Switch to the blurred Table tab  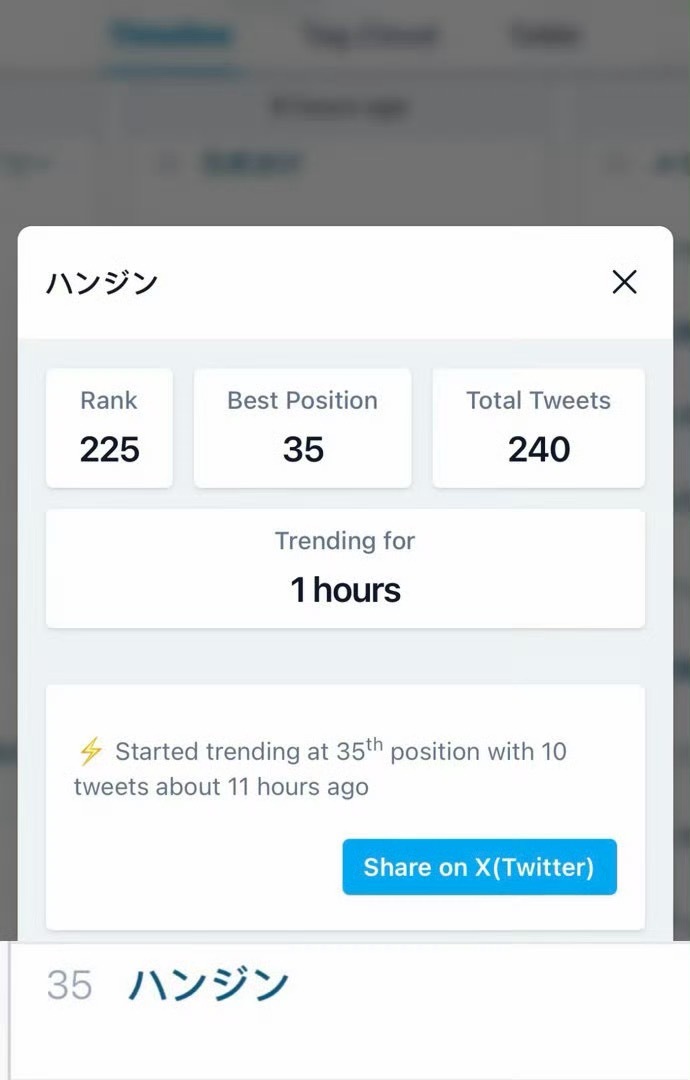(x=546, y=36)
